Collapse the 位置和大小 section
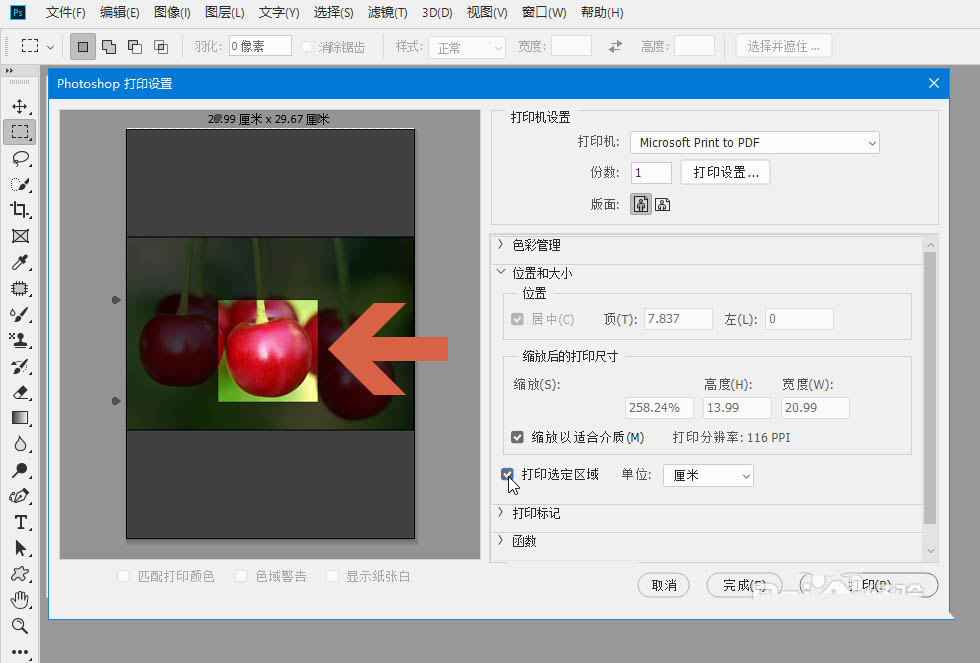The height and width of the screenshot is (663, 980). click(501, 272)
